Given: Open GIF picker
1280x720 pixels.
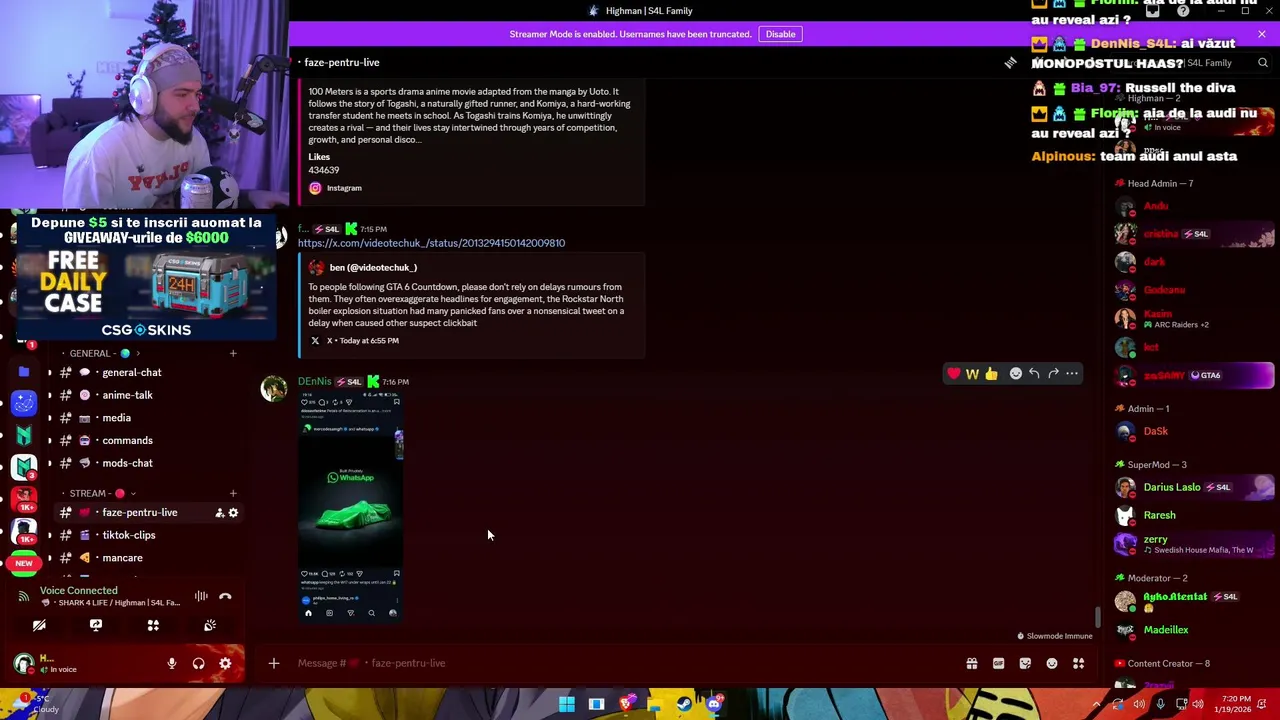Looking at the screenshot, I should [x=998, y=663].
